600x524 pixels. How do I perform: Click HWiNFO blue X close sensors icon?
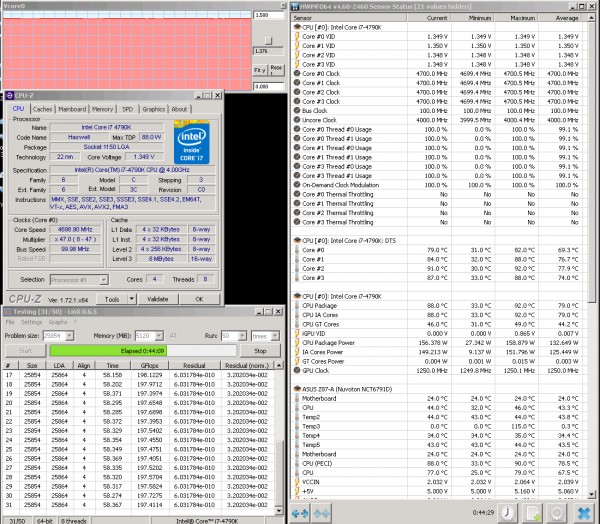pyautogui.click(x=584, y=513)
